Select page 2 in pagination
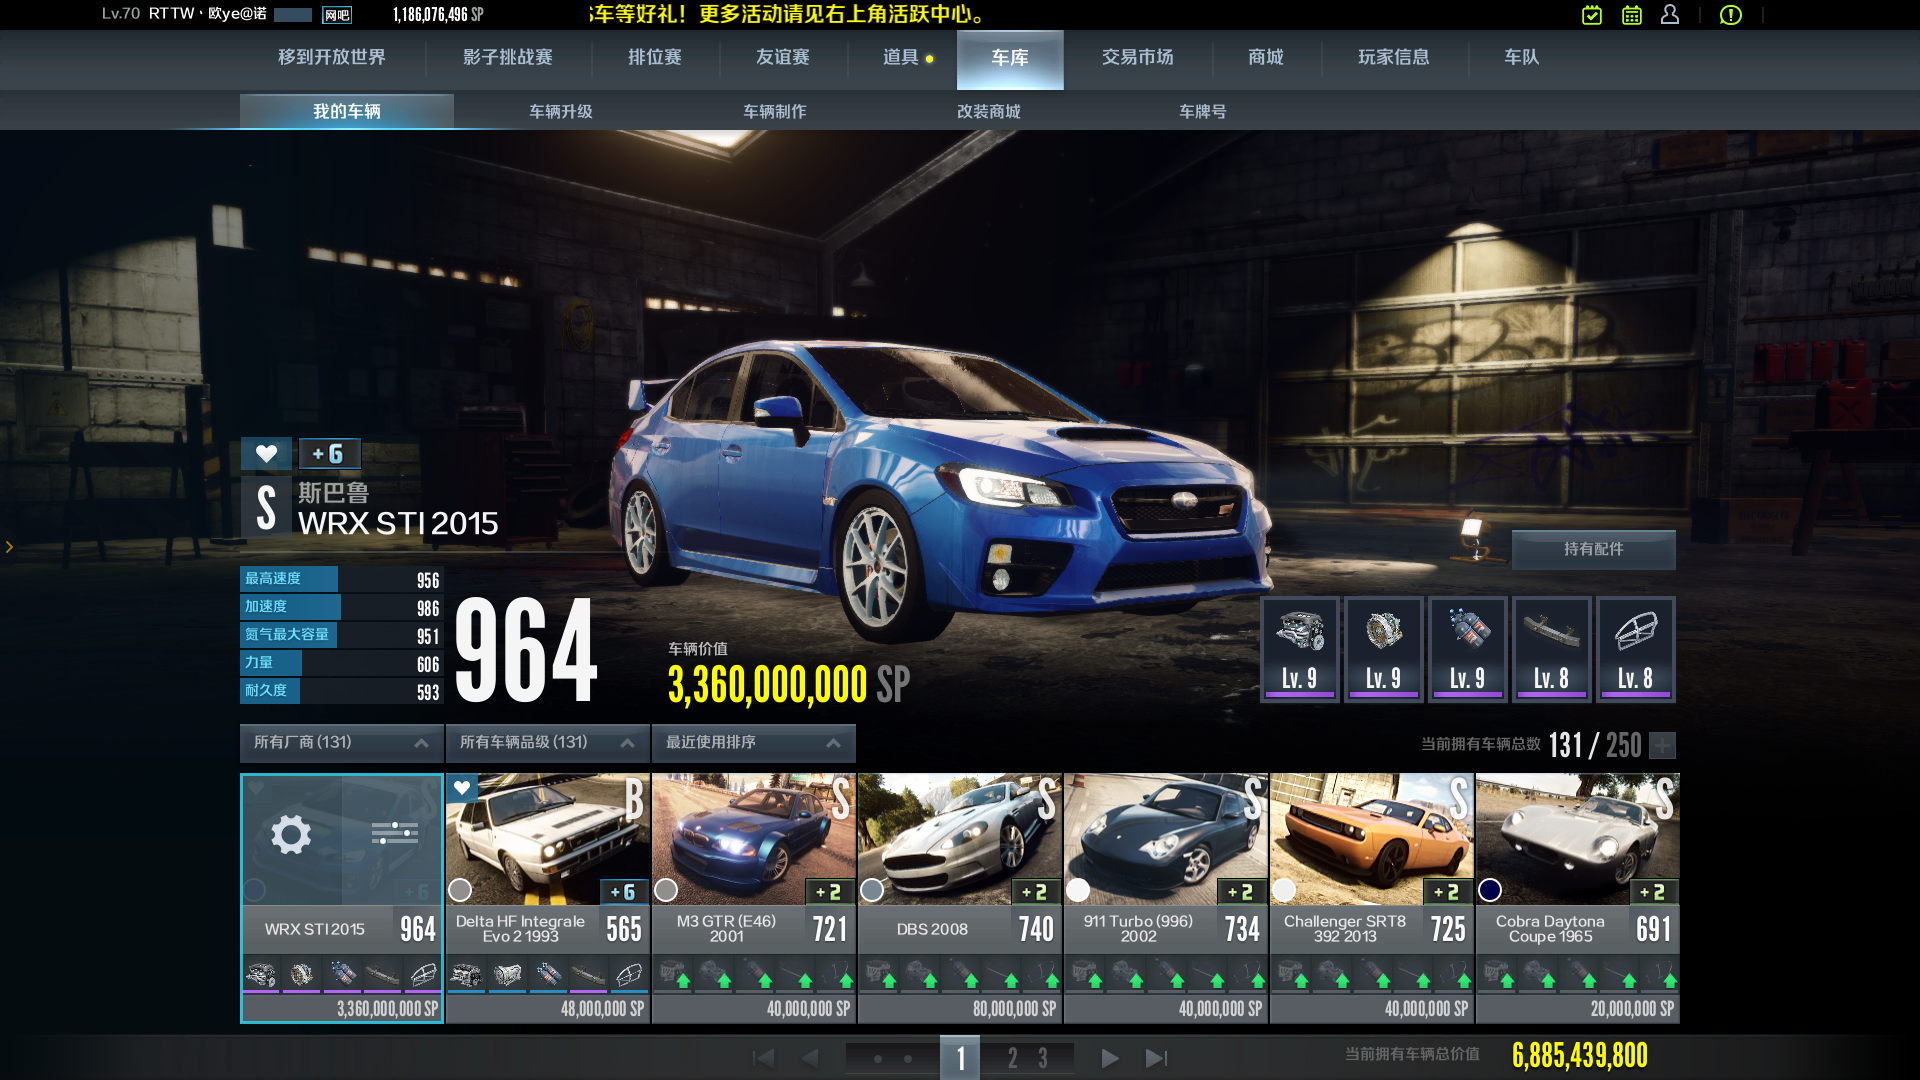The width and height of the screenshot is (1920, 1080). (x=1013, y=1058)
